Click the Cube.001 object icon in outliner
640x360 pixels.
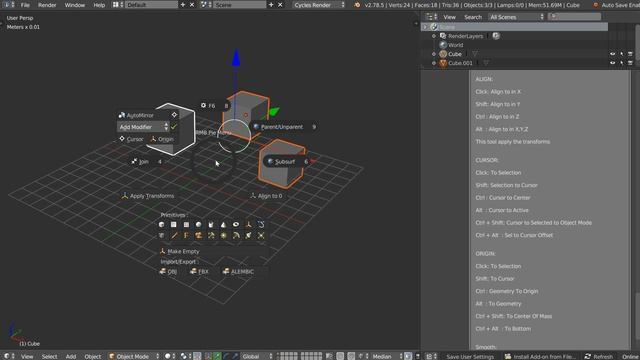443,63
